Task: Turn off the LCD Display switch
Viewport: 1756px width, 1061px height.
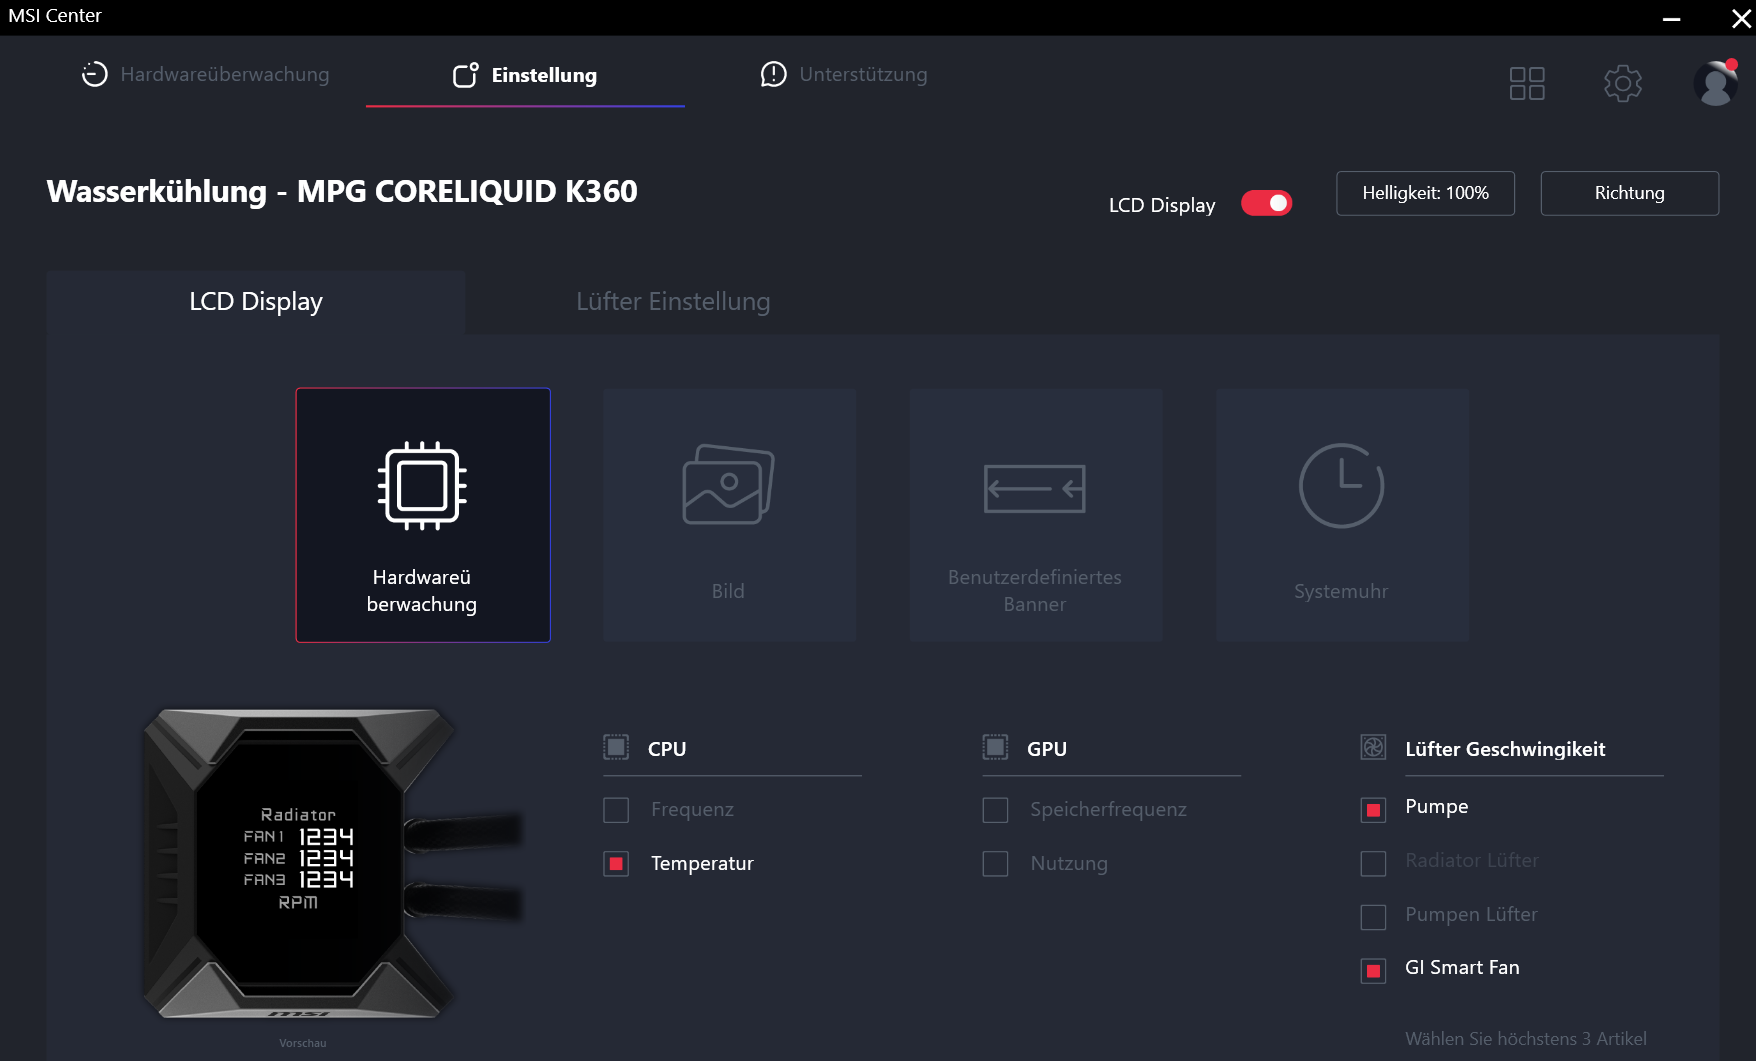Action: [x=1267, y=204]
